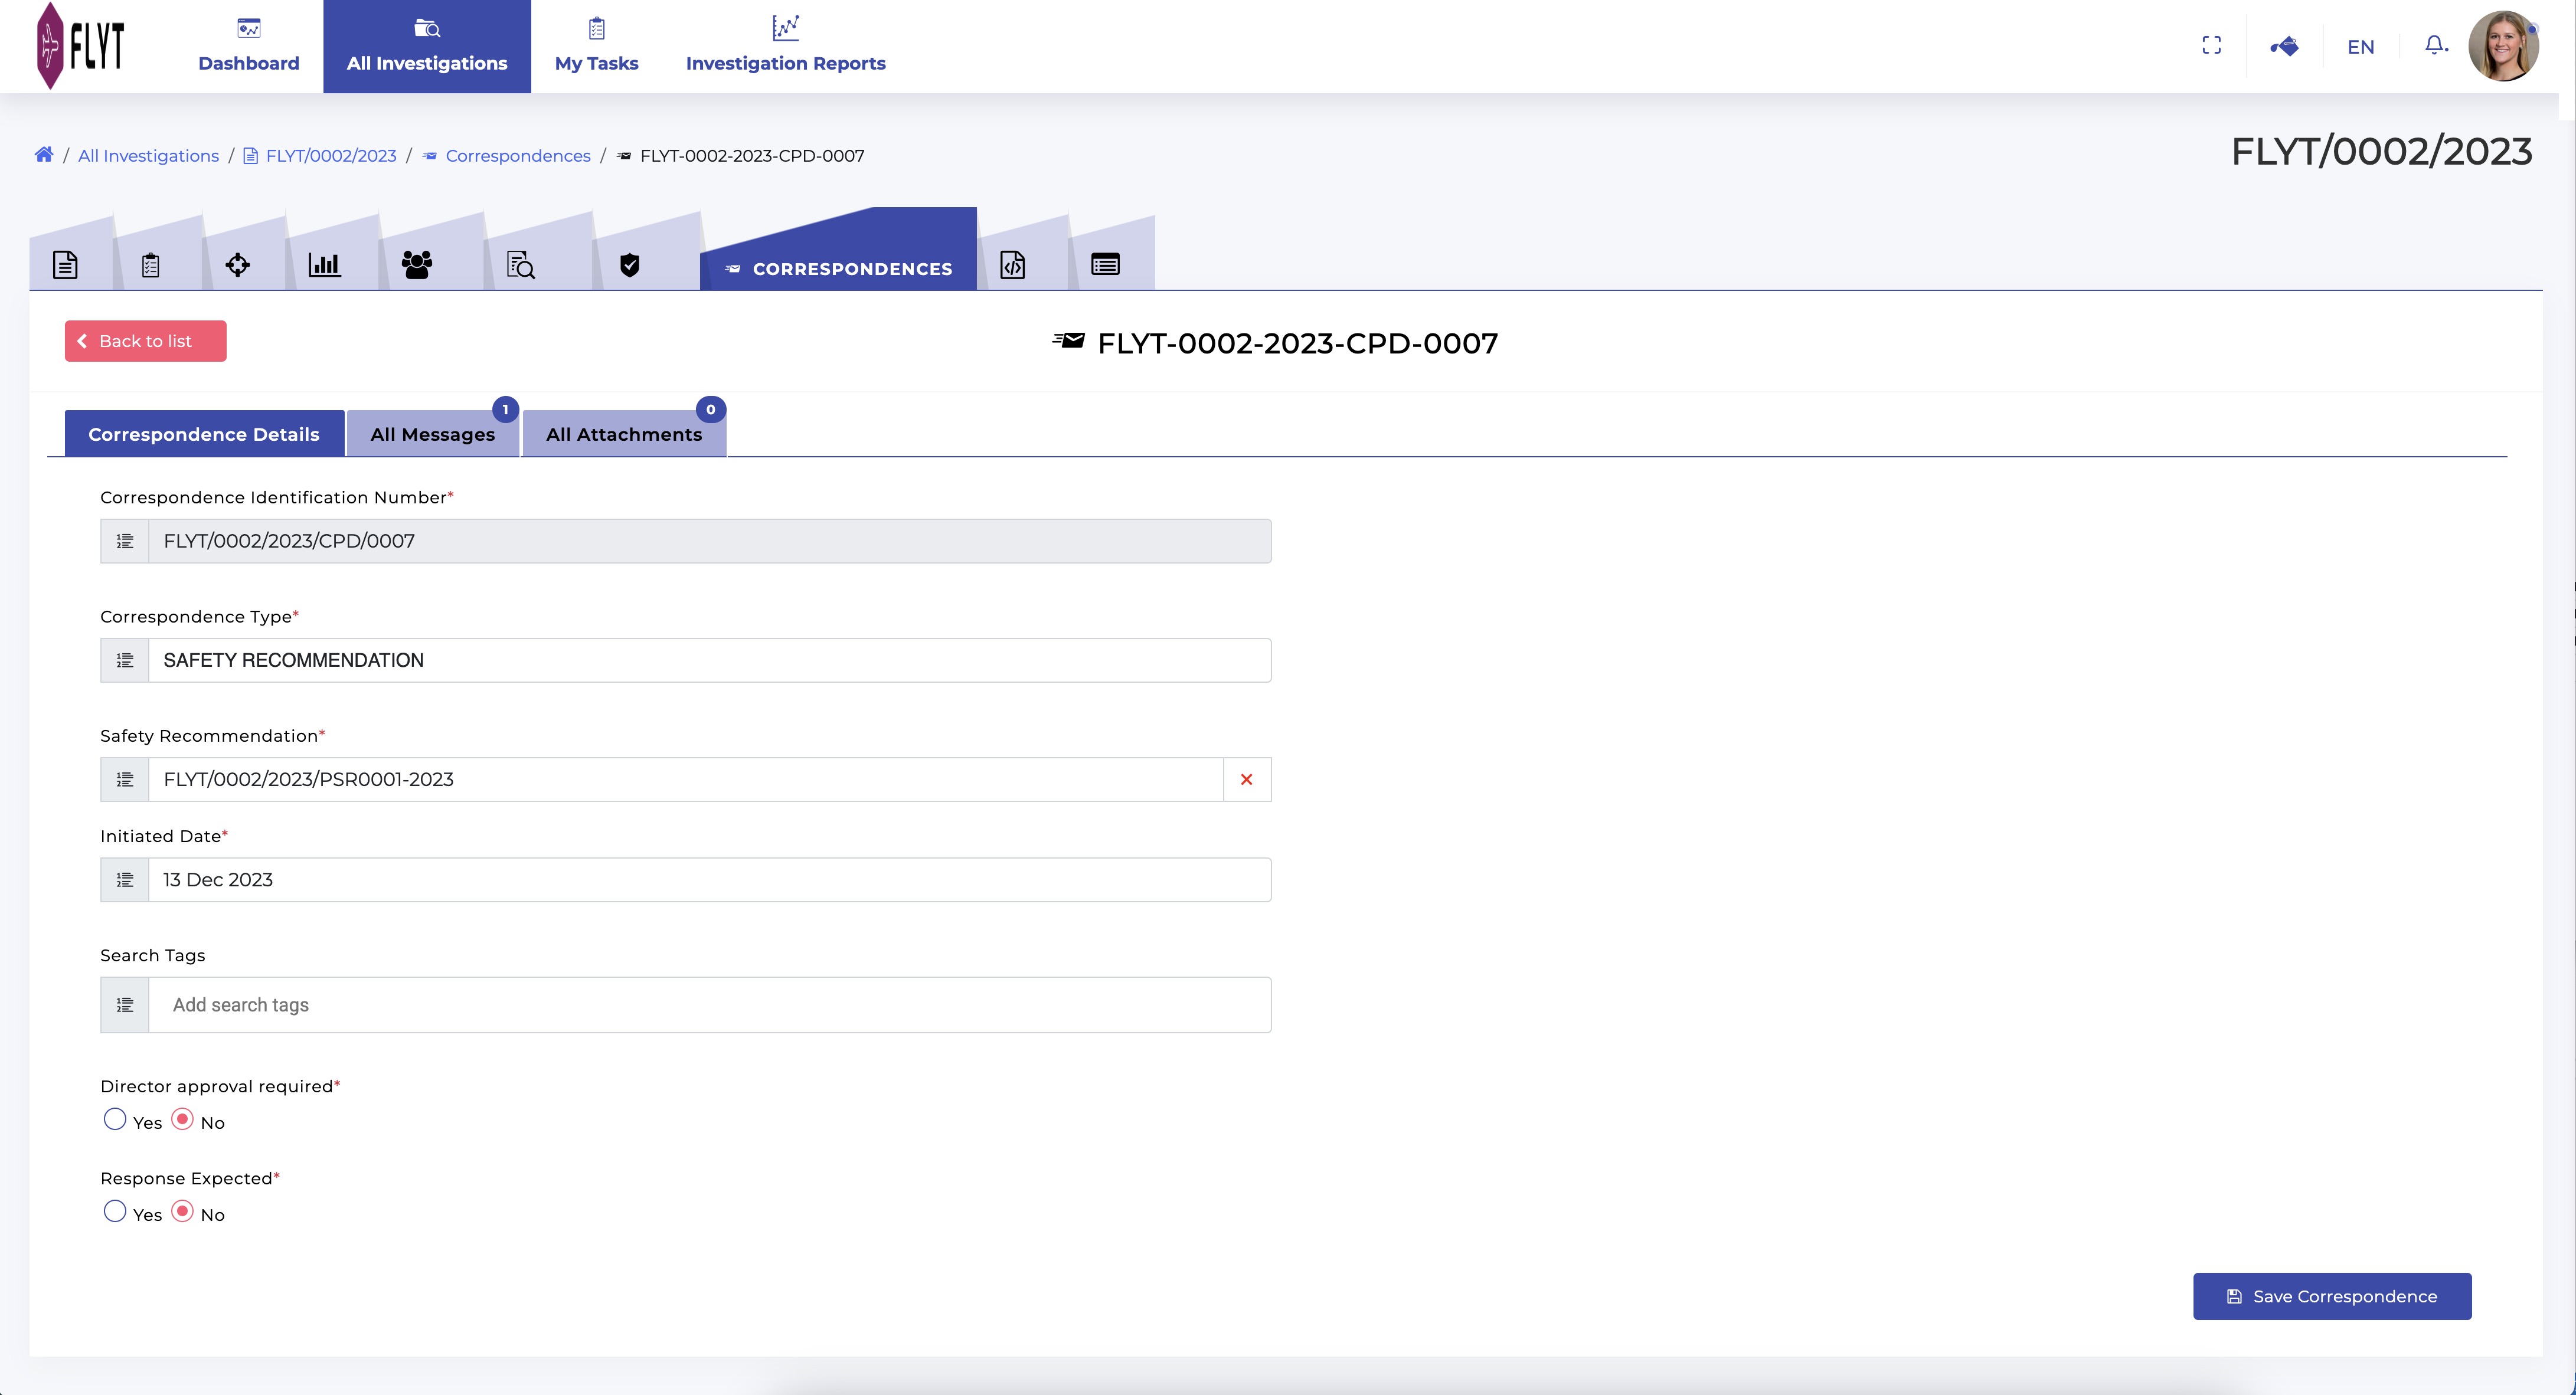Click the Add search tags field

(708, 1005)
